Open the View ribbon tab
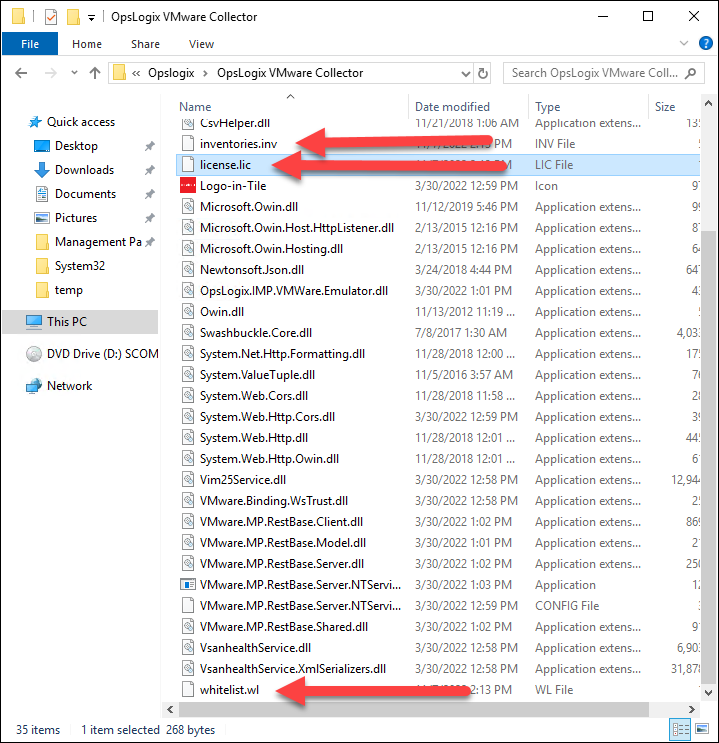The height and width of the screenshot is (743, 719). click(x=201, y=44)
